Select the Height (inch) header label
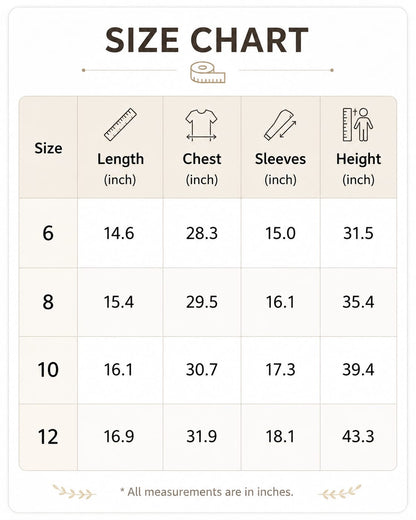 click(x=358, y=169)
